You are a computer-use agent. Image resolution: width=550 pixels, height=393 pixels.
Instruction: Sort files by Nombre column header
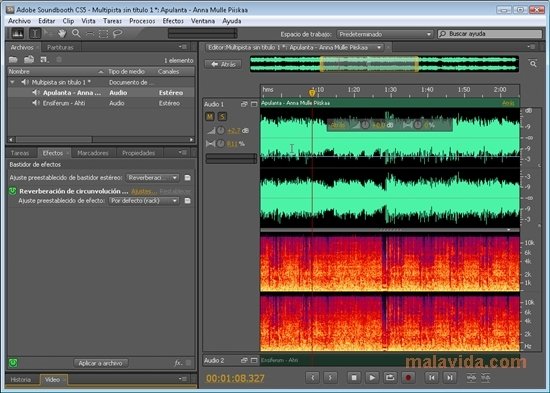(x=56, y=72)
